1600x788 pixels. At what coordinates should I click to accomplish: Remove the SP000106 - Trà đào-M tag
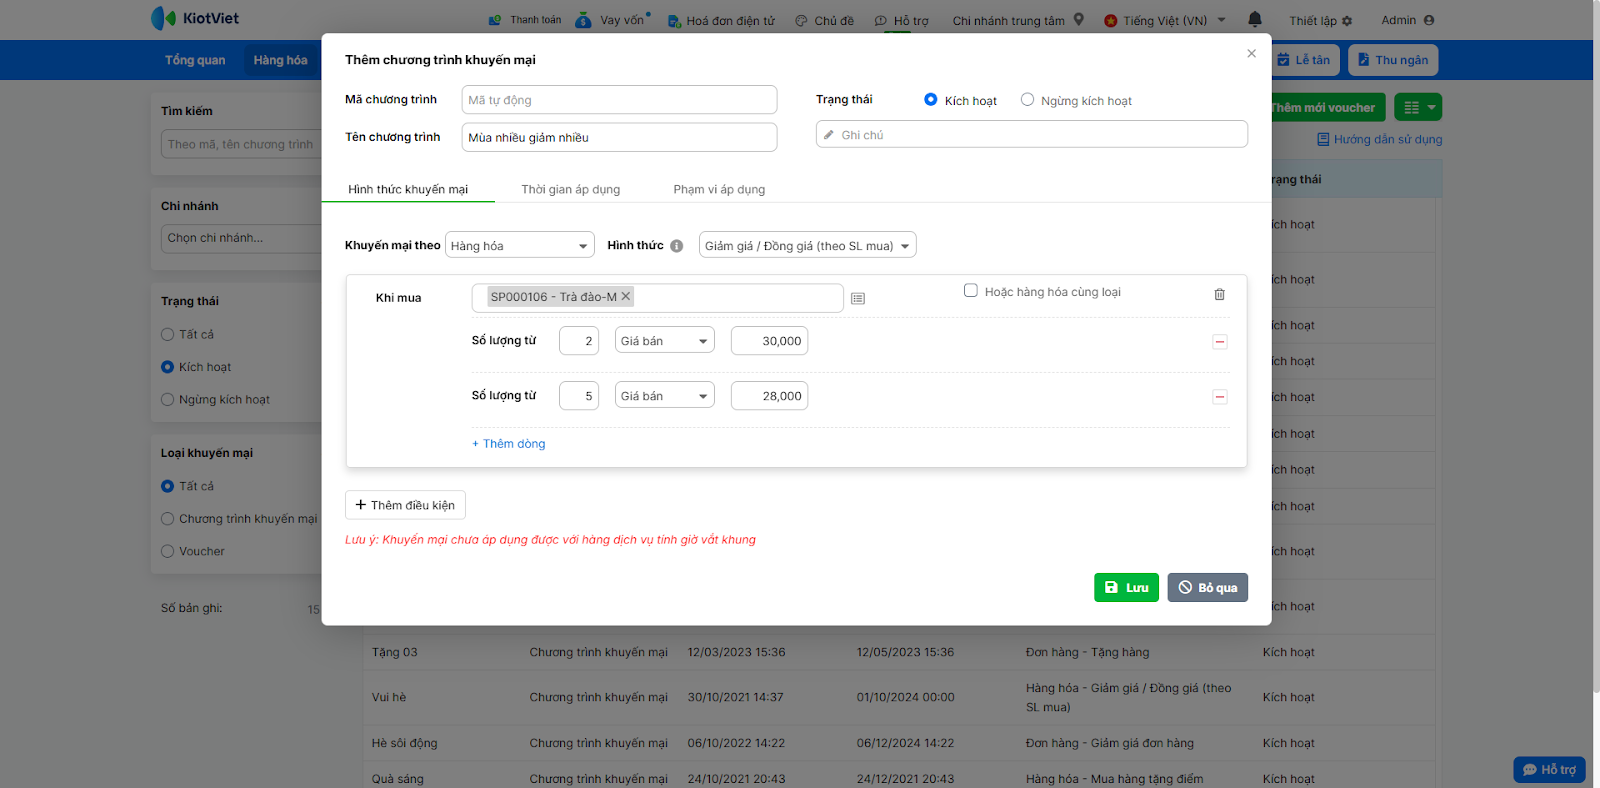[x=626, y=296]
